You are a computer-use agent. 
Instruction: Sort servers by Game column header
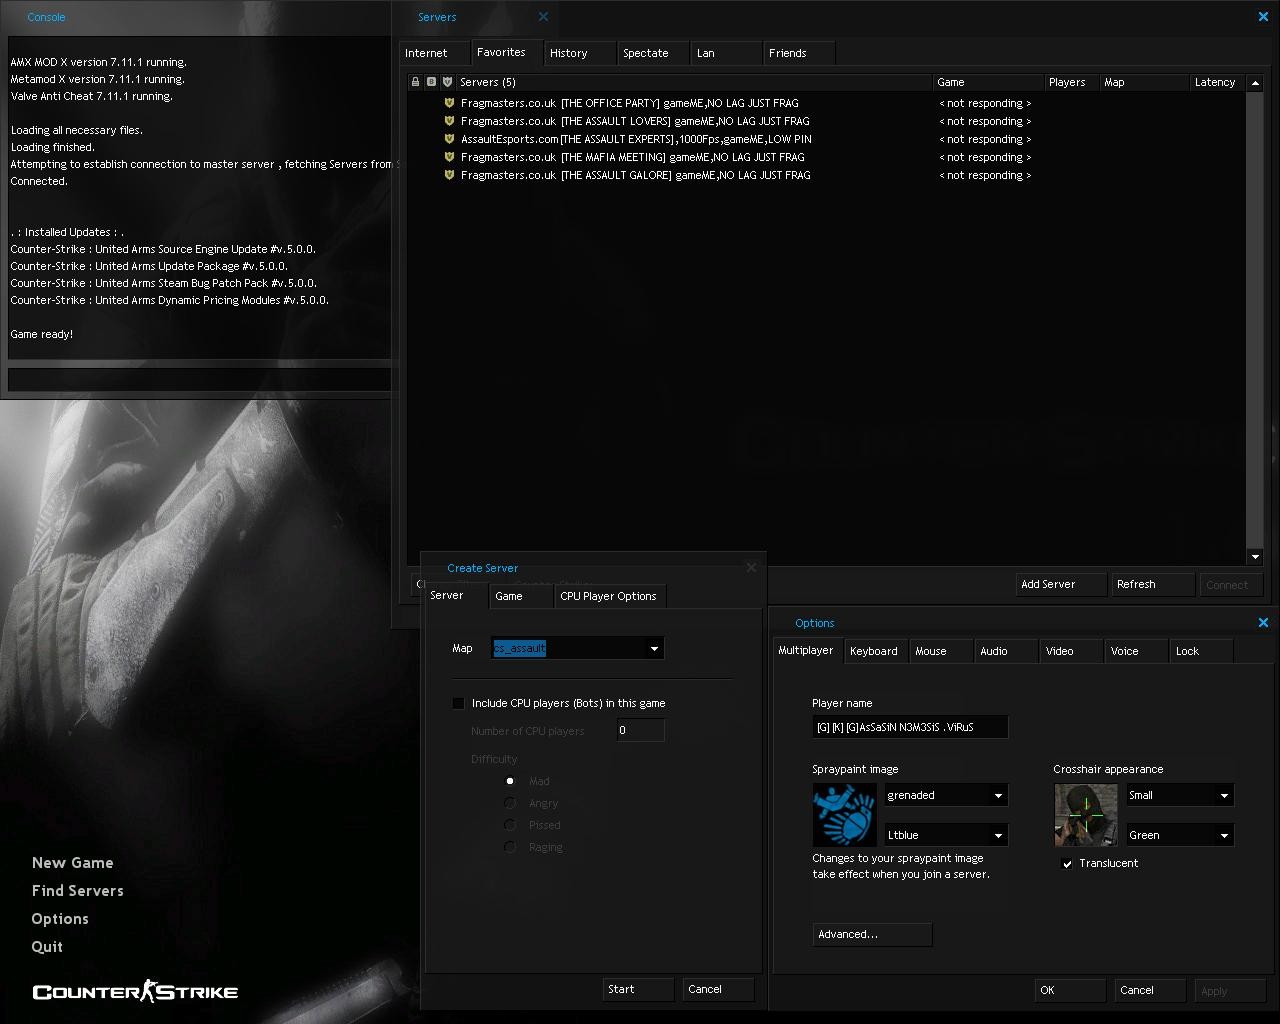click(x=988, y=82)
